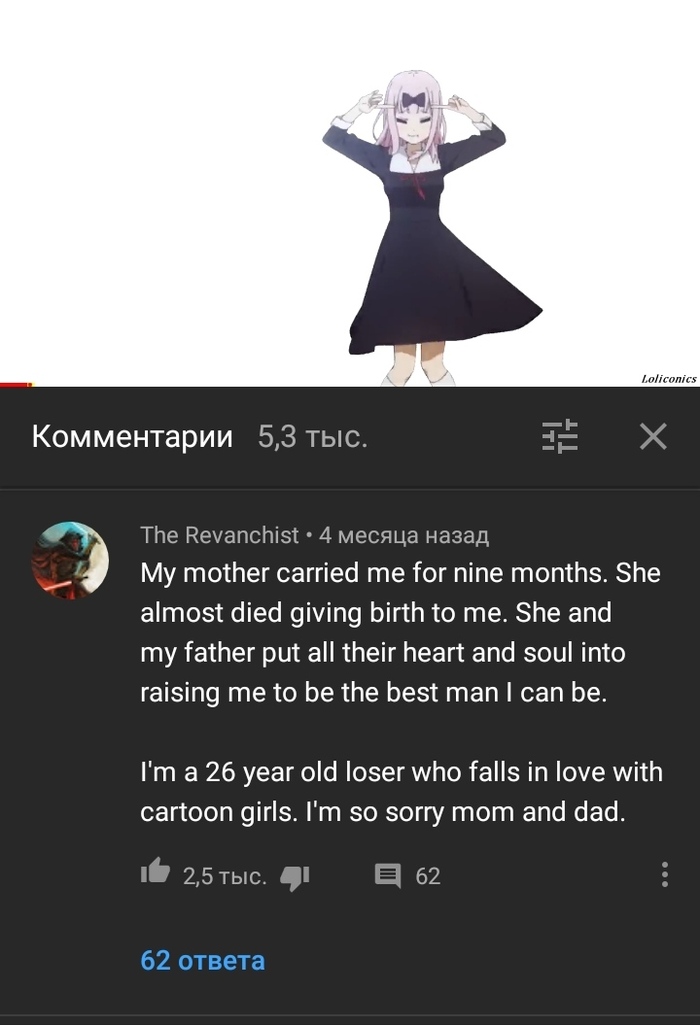Click the reply count 62 beside bubble
The width and height of the screenshot is (700, 1025).
point(428,876)
